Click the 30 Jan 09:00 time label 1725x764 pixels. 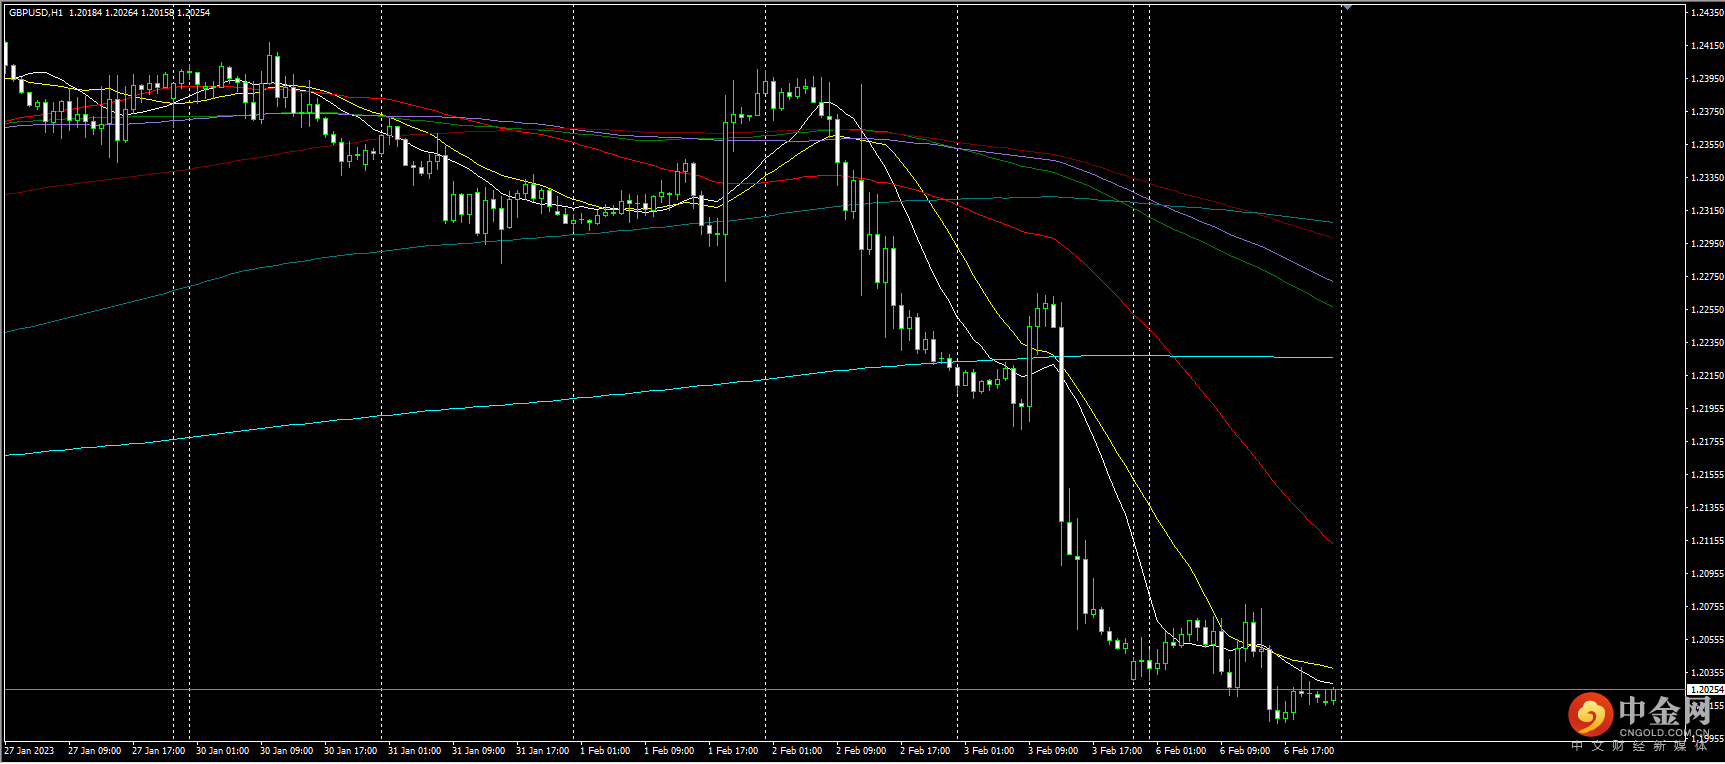pos(286,751)
